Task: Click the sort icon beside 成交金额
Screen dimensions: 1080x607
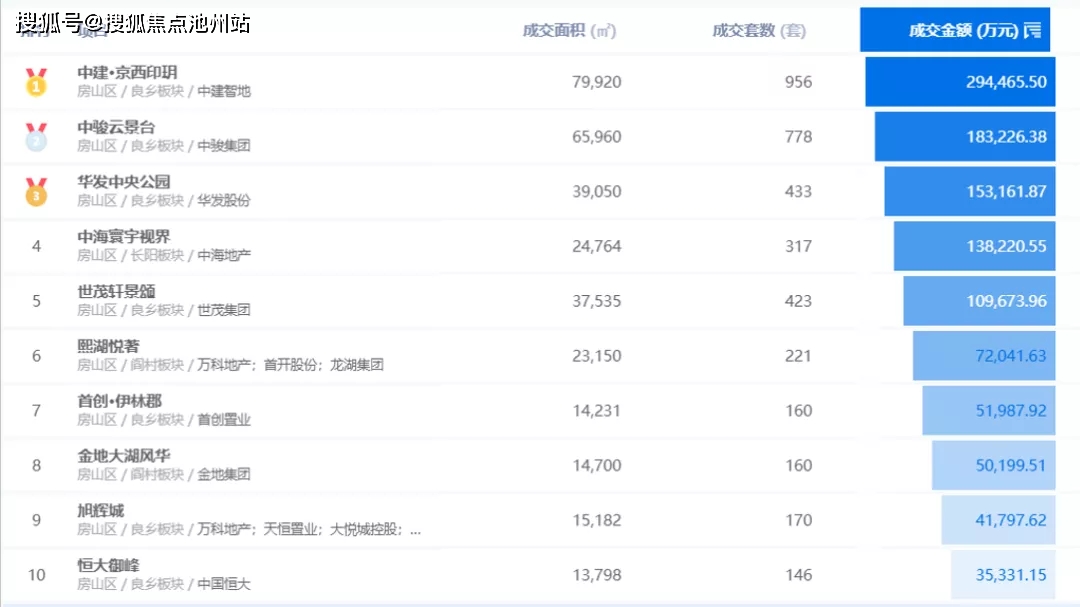Action: click(x=1032, y=30)
